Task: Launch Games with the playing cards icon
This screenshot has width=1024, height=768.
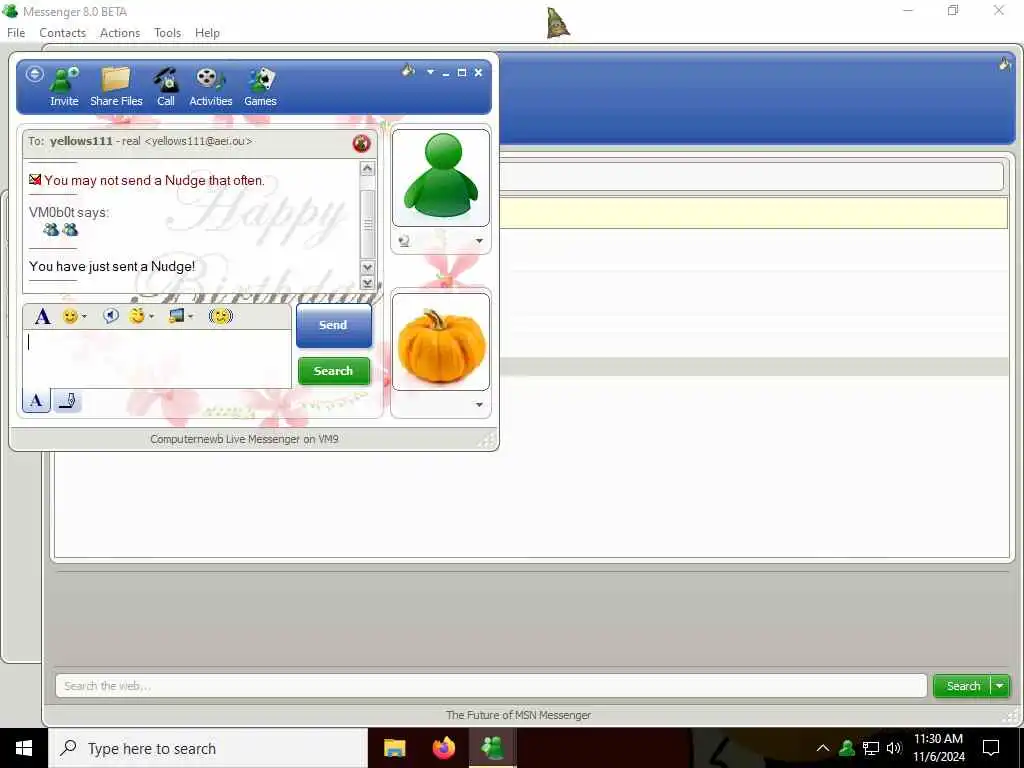Action: click(x=260, y=87)
